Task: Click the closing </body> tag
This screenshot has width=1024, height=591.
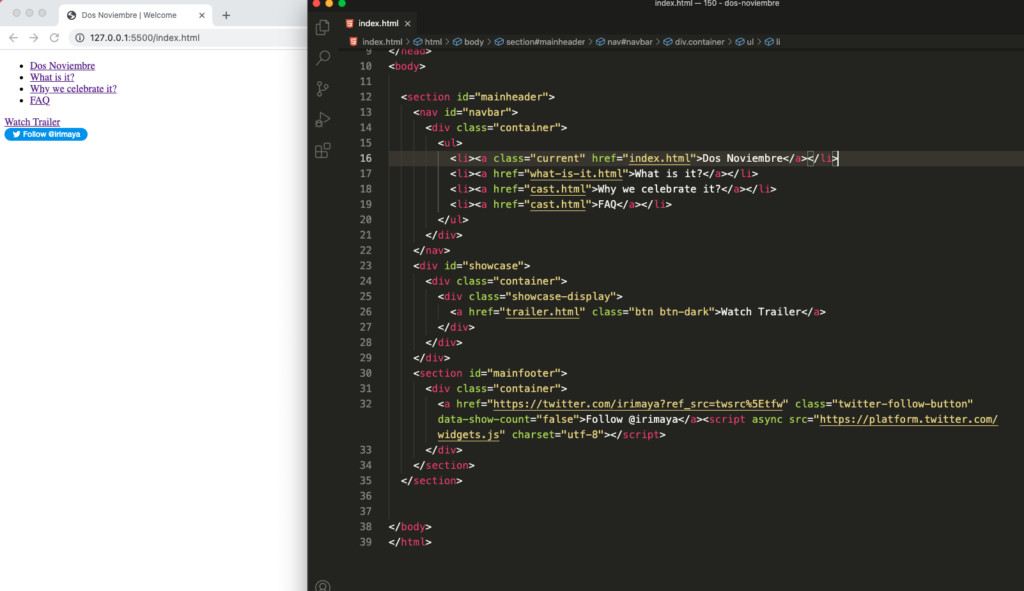Action: click(x=410, y=527)
